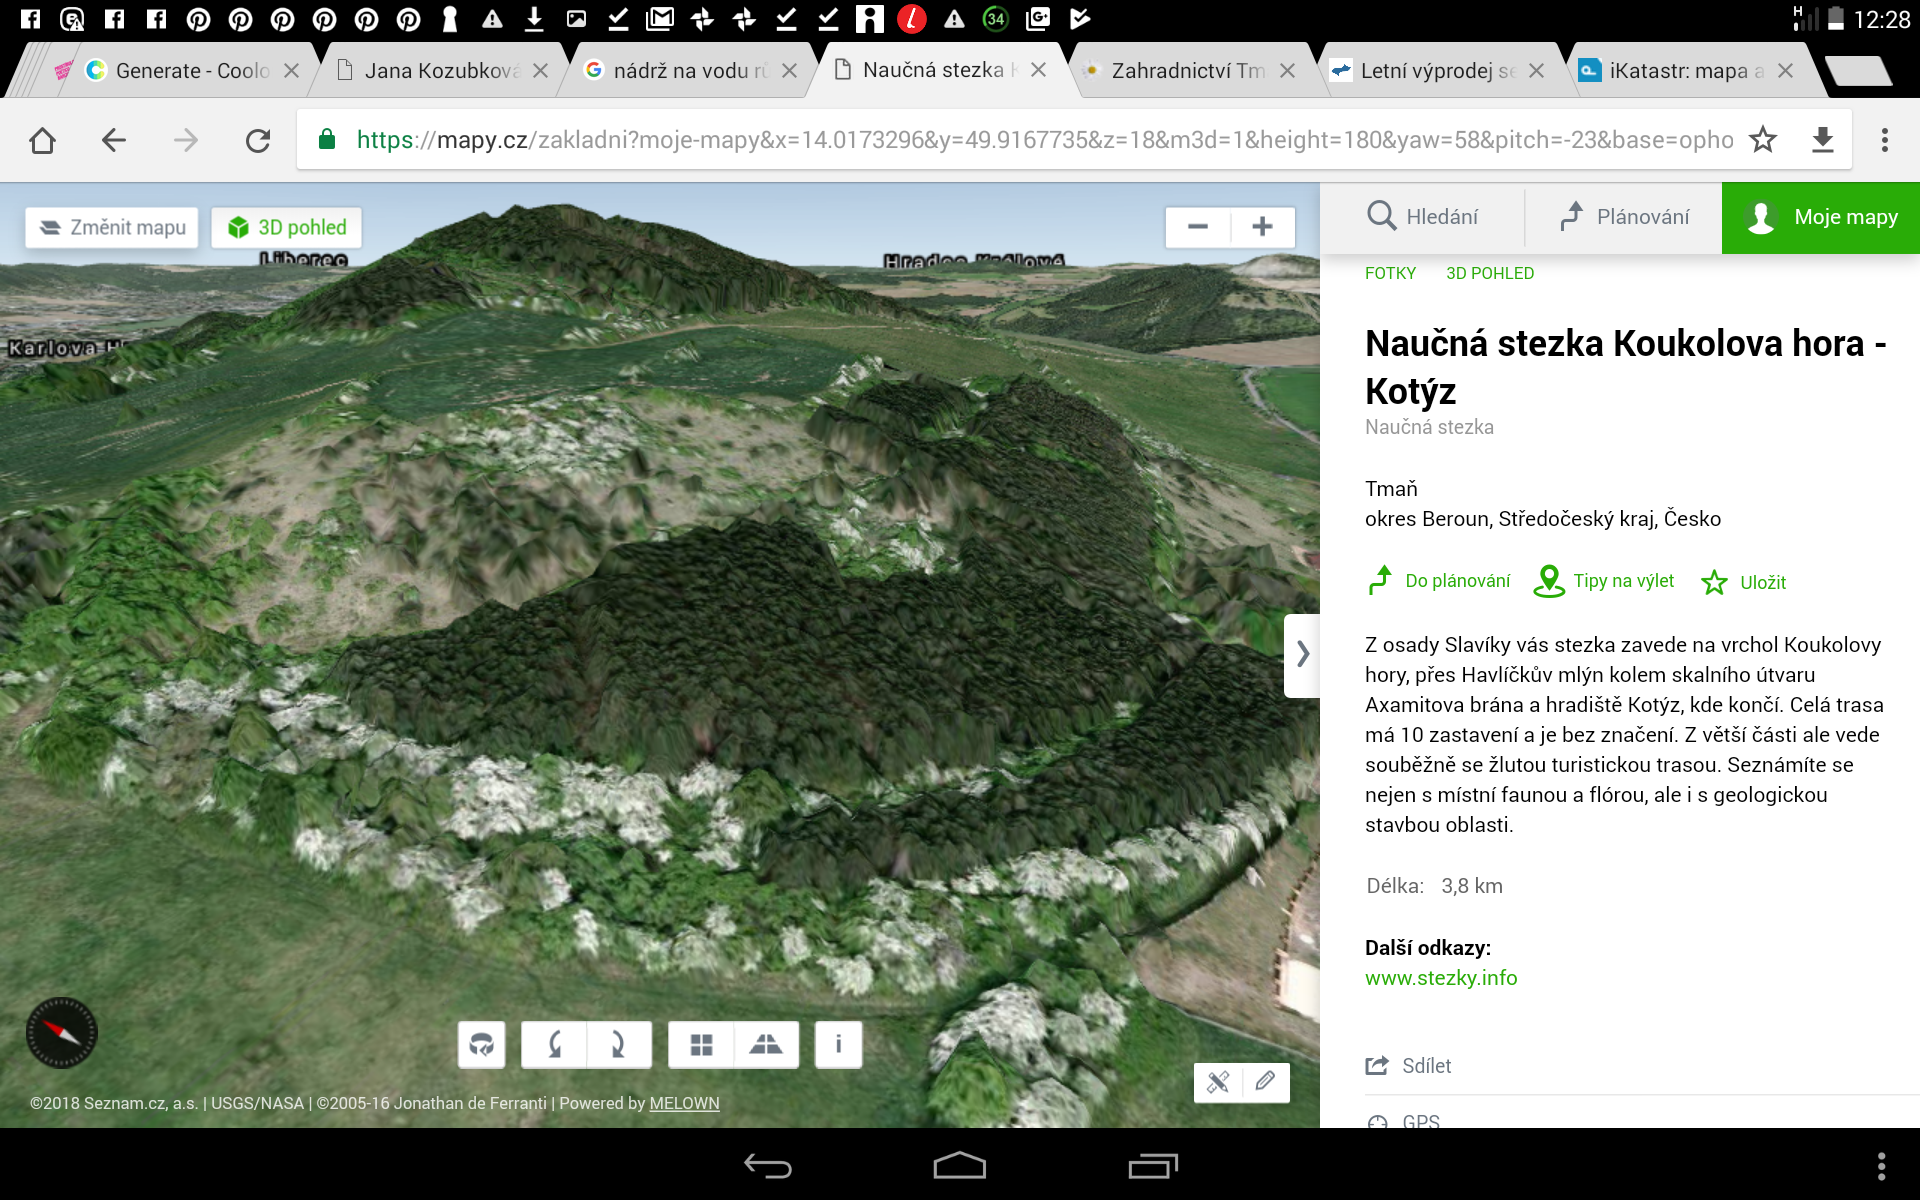The height and width of the screenshot is (1200, 1920).
Task: Open the Hledání search tab
Action: [x=1422, y=217]
